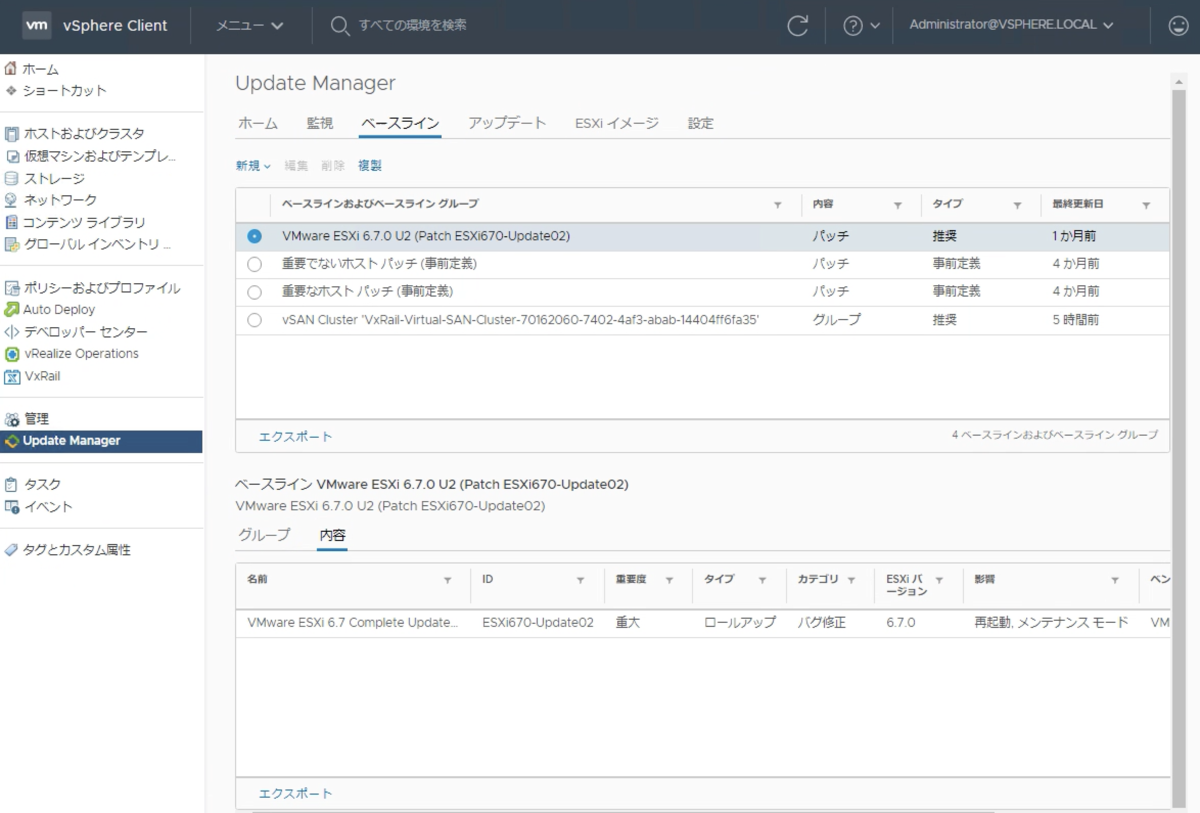Screen dimensions: 1200x813
Task: Select VMware ESXi 6.7.0 U2 baseline radio
Action: click(254, 236)
